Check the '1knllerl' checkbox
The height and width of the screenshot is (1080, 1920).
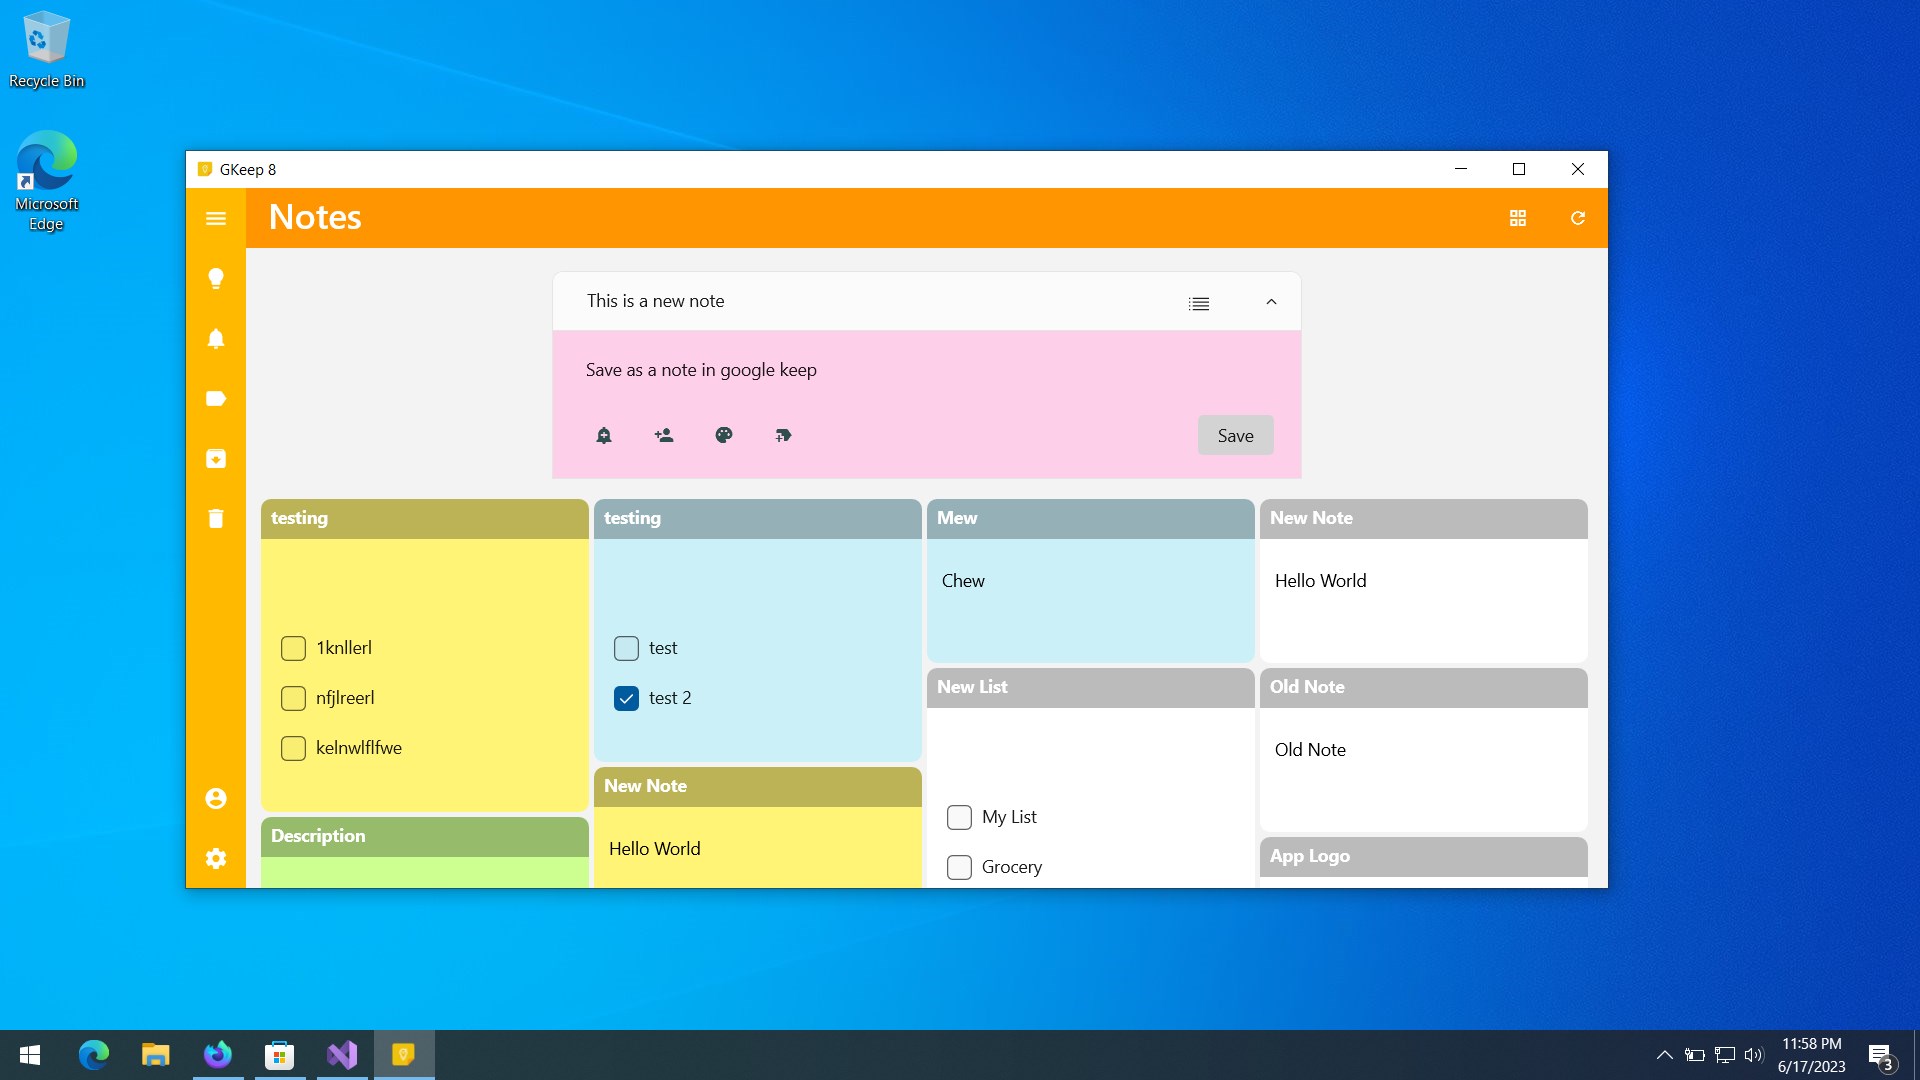tap(293, 648)
